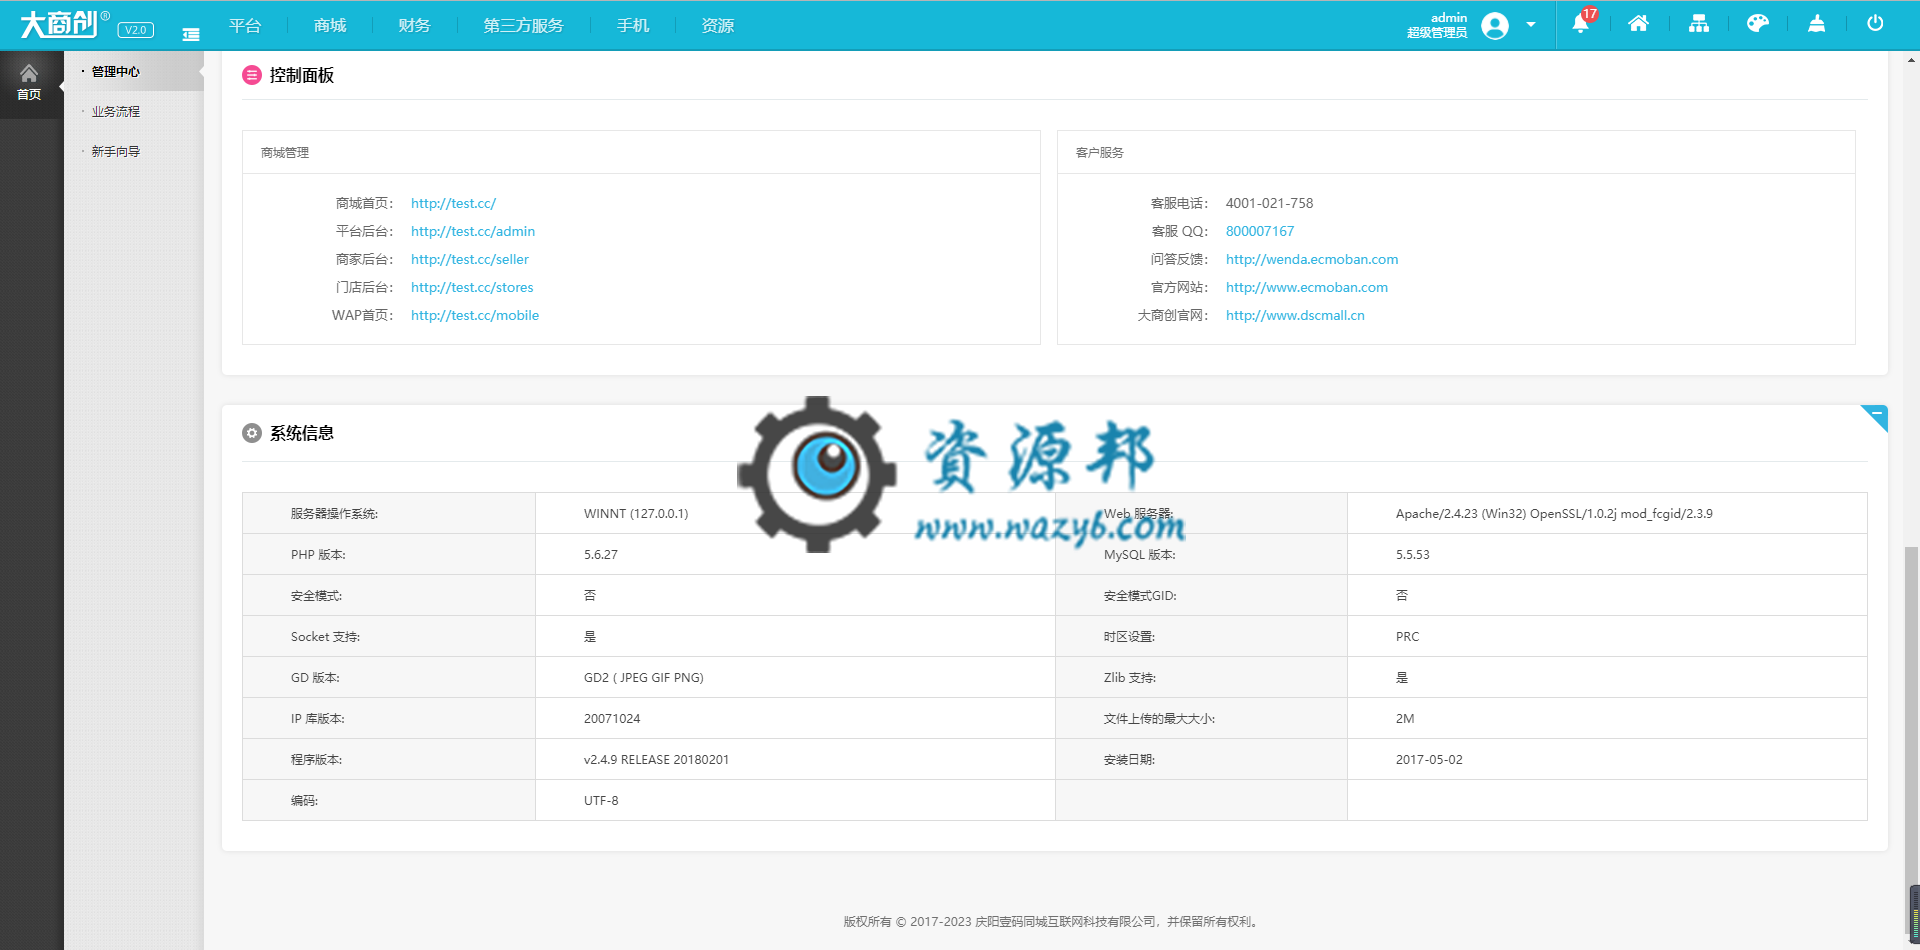
Task: Open the http://test.cc/mobile link
Action: click(x=475, y=315)
